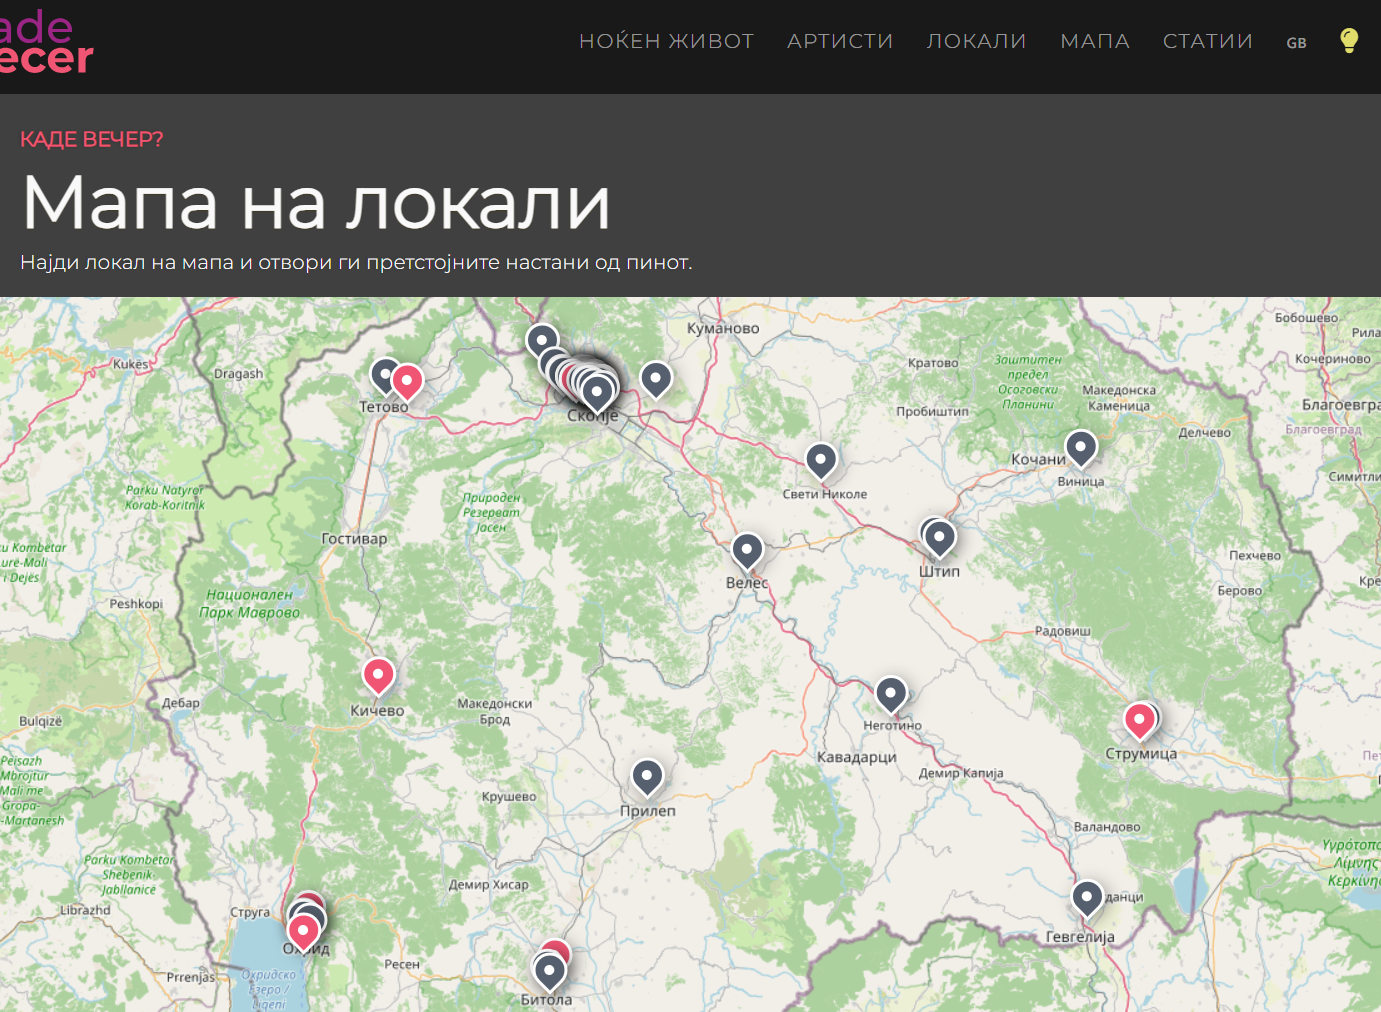Viewport: 1381px width, 1012px height.
Task: Switch language via GB link
Action: (x=1296, y=43)
